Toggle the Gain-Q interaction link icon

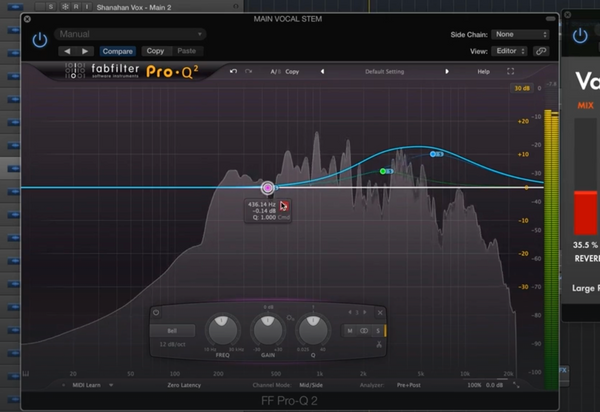[290, 318]
